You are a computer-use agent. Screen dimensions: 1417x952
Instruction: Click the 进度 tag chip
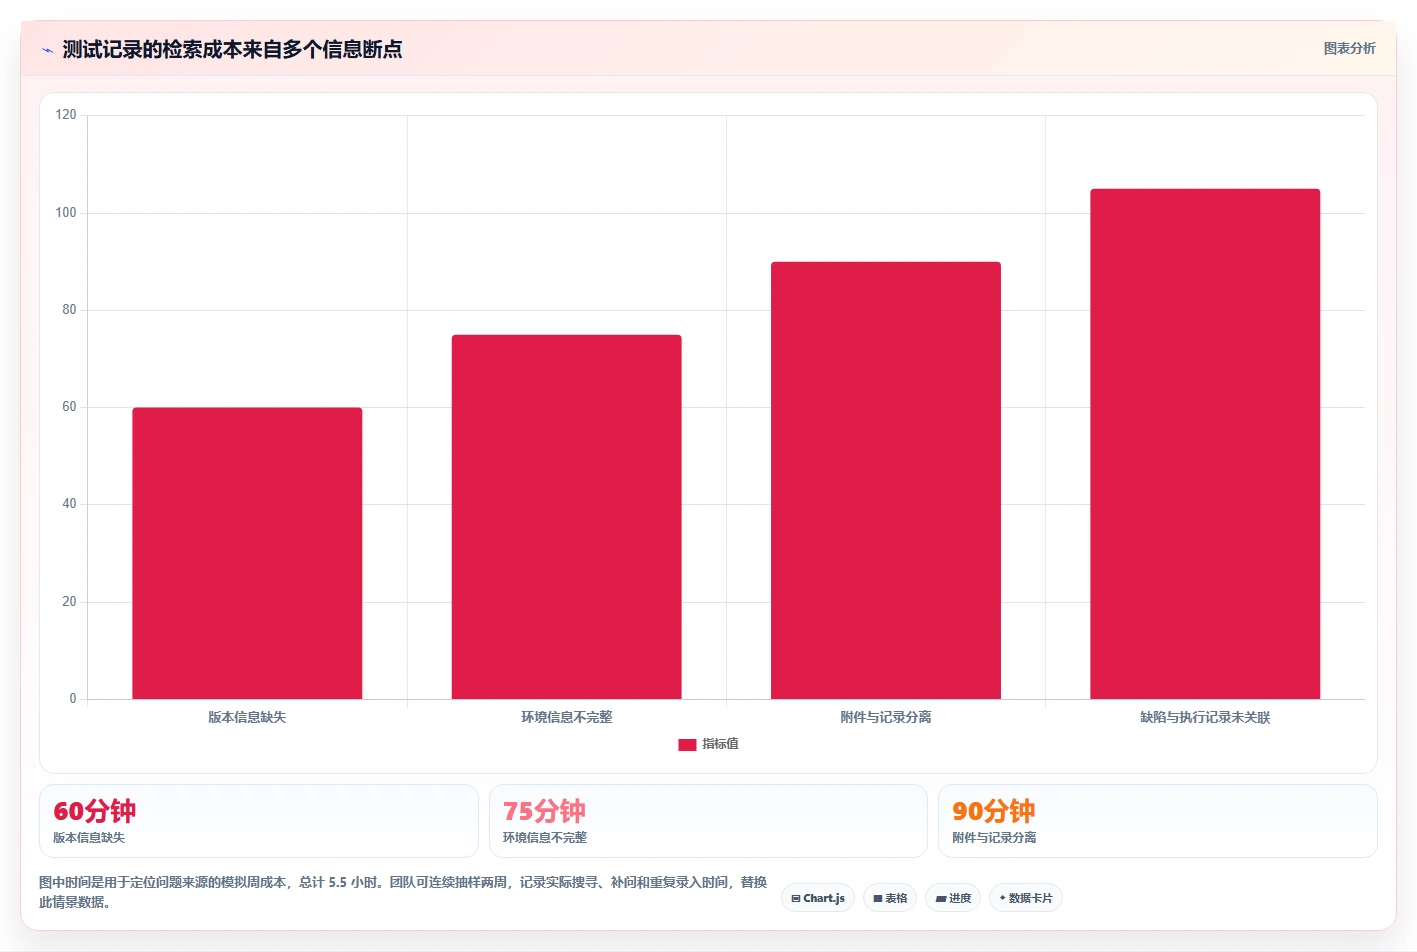(x=953, y=898)
